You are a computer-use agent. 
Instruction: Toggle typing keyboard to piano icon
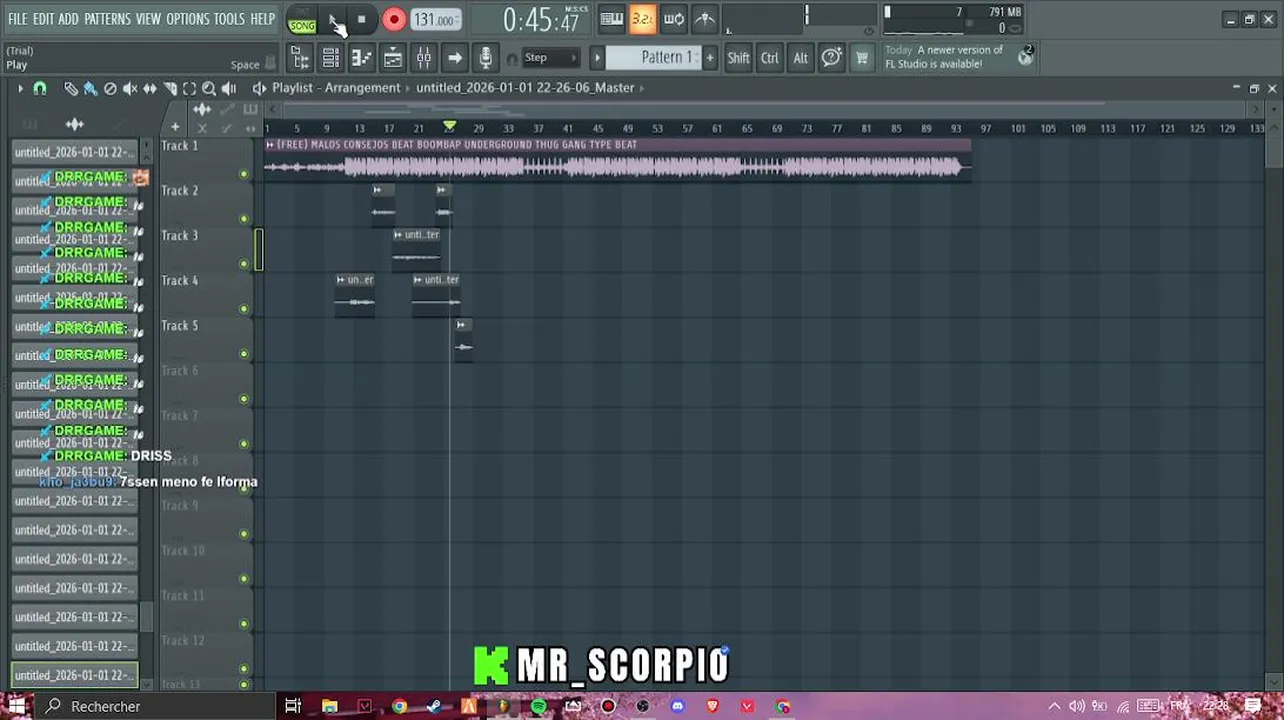point(612,19)
